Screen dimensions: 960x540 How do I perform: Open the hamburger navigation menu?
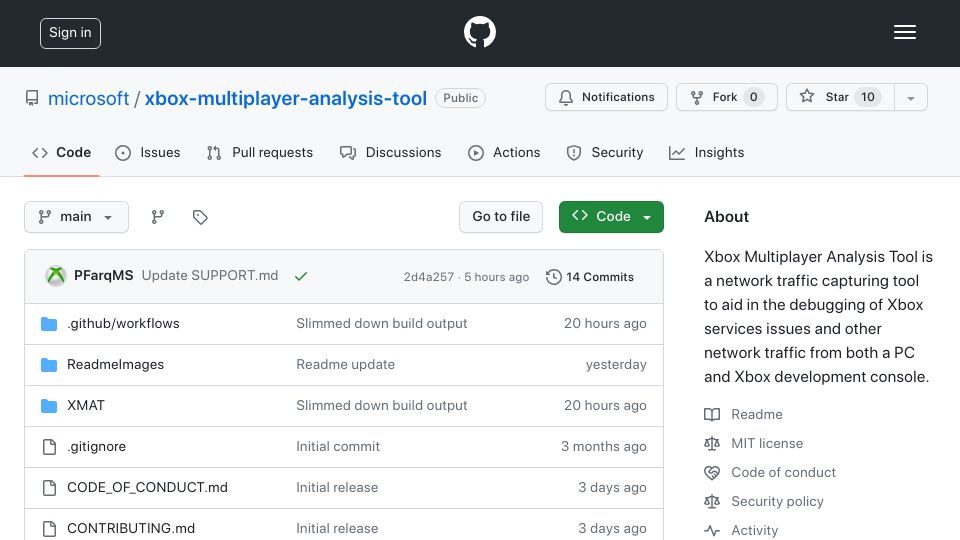point(904,32)
